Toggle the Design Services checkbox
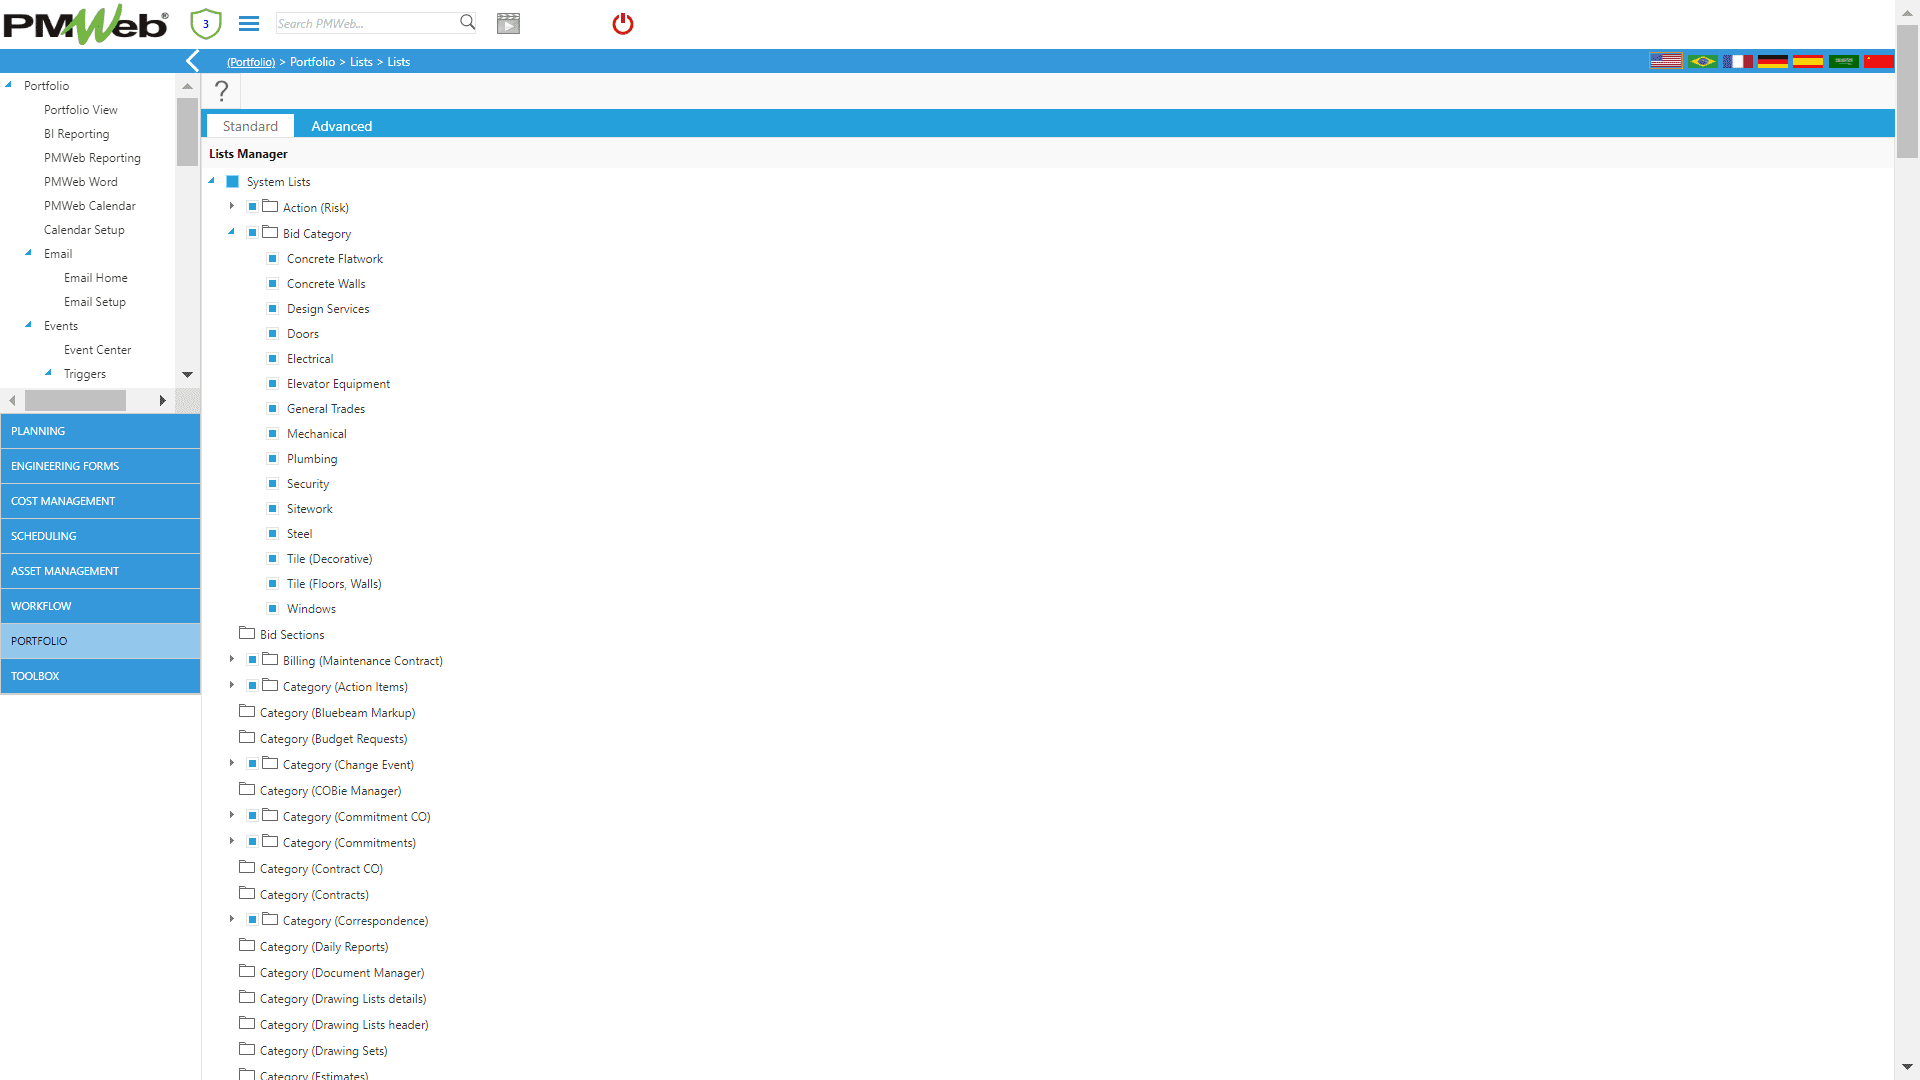This screenshot has height=1080, width=1920. 272,308
